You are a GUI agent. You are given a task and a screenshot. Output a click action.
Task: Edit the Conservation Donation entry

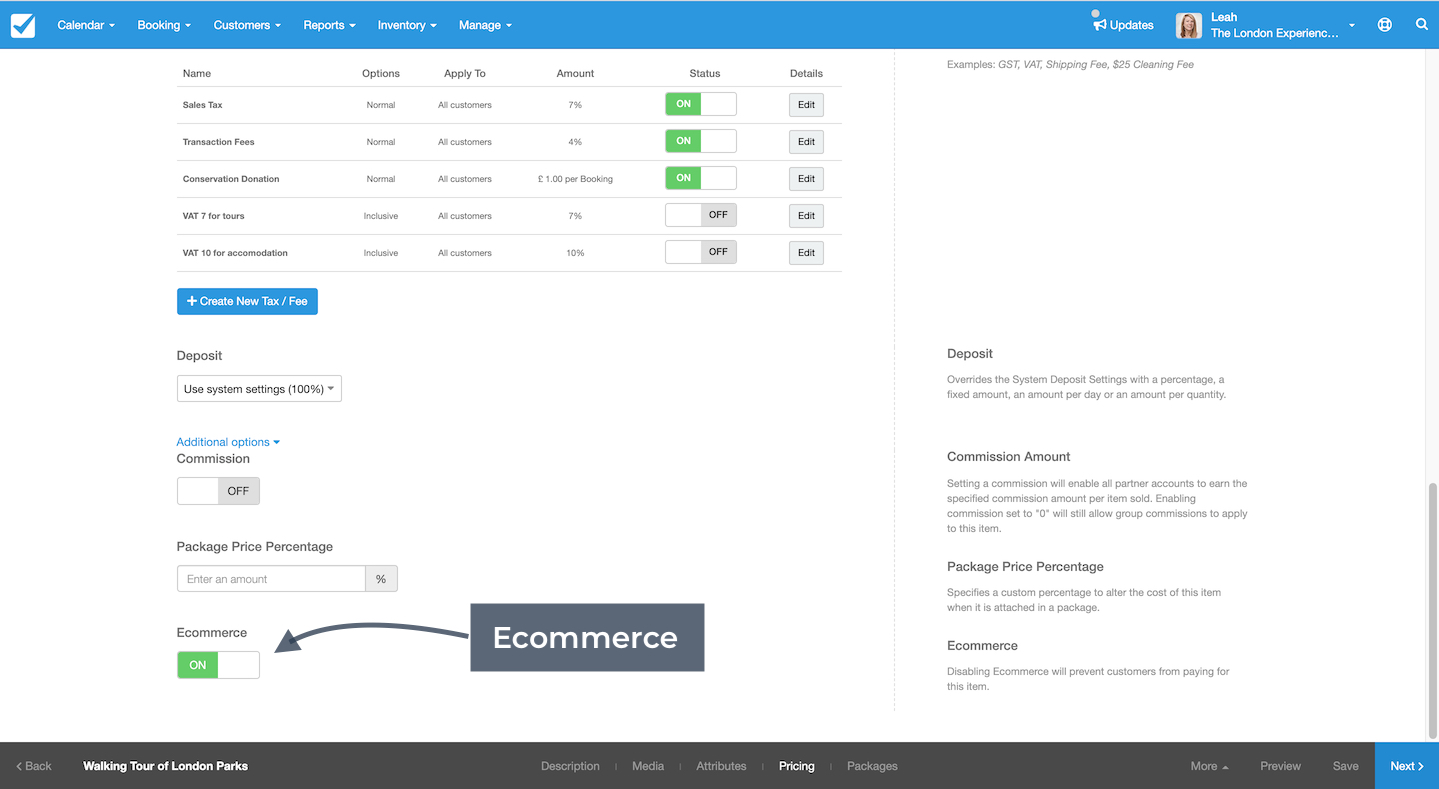pos(806,178)
